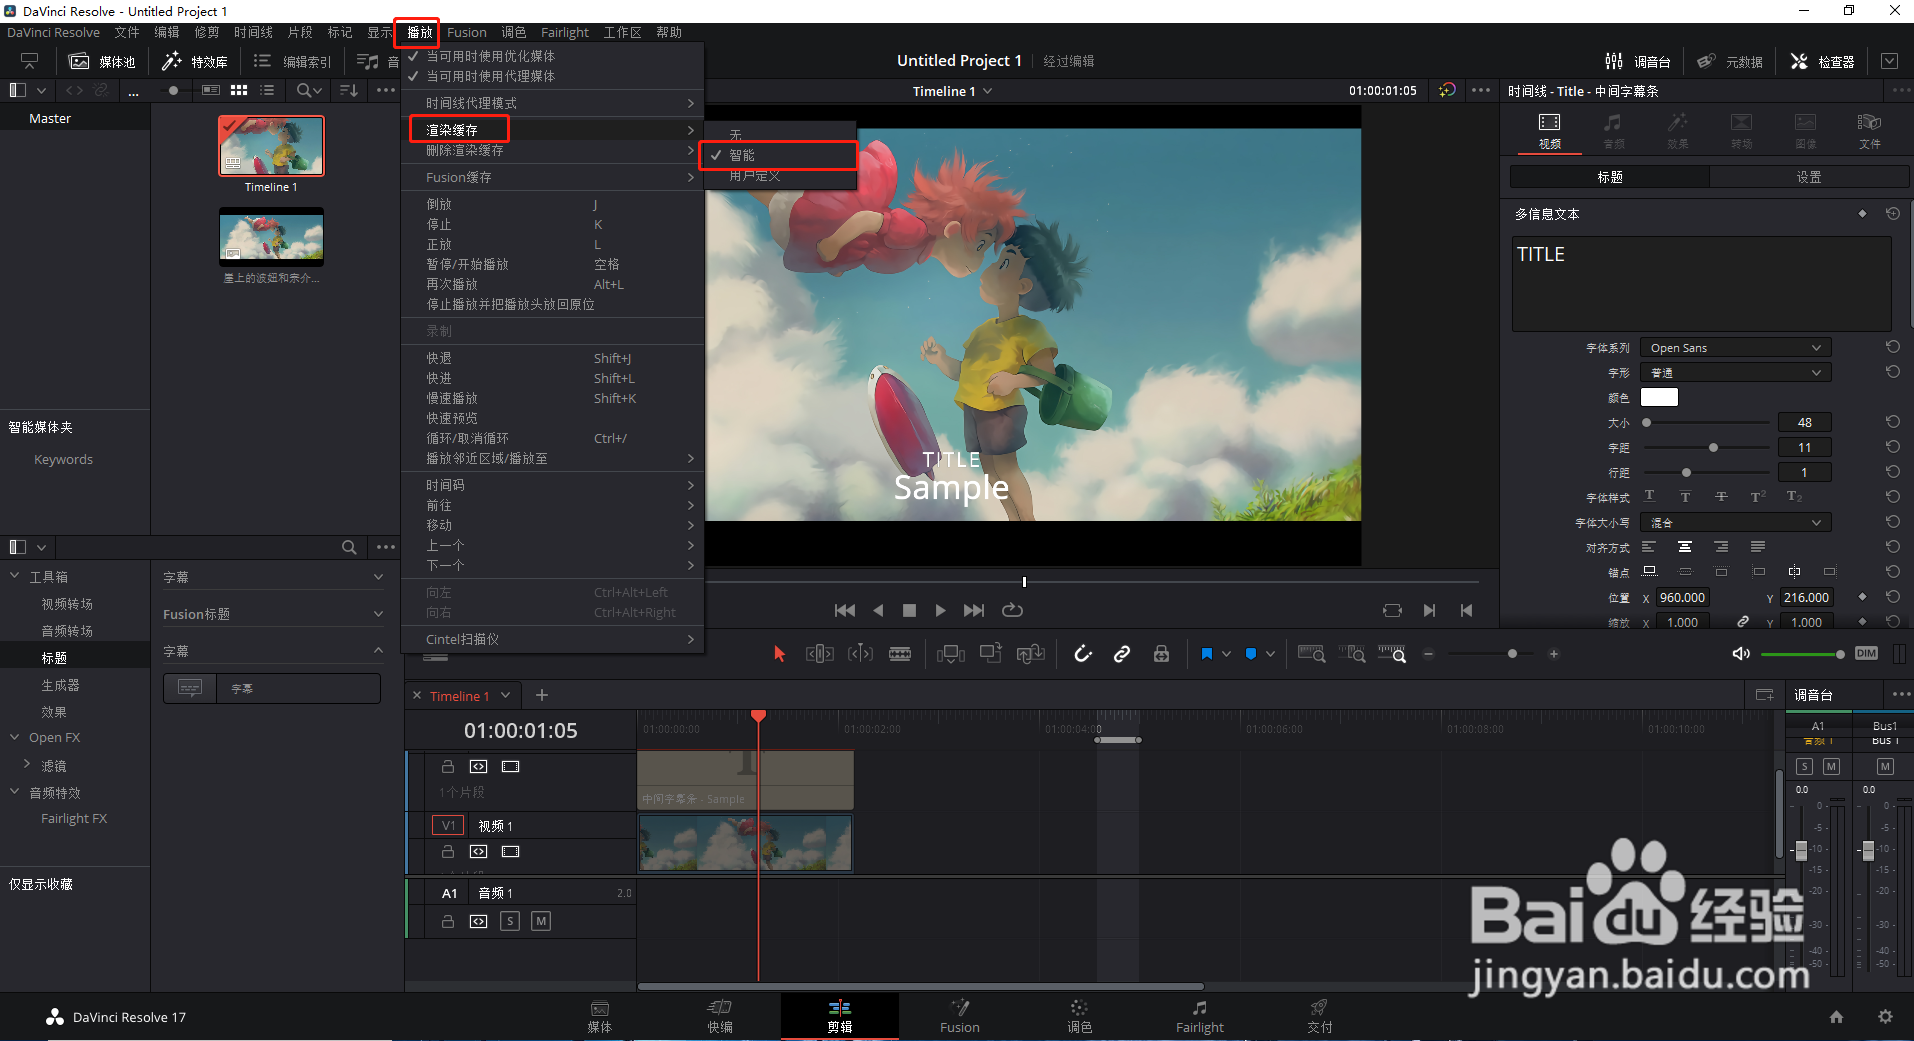
Task: Switch to Fairlight page at bottom
Action: pyautogui.click(x=1200, y=1017)
